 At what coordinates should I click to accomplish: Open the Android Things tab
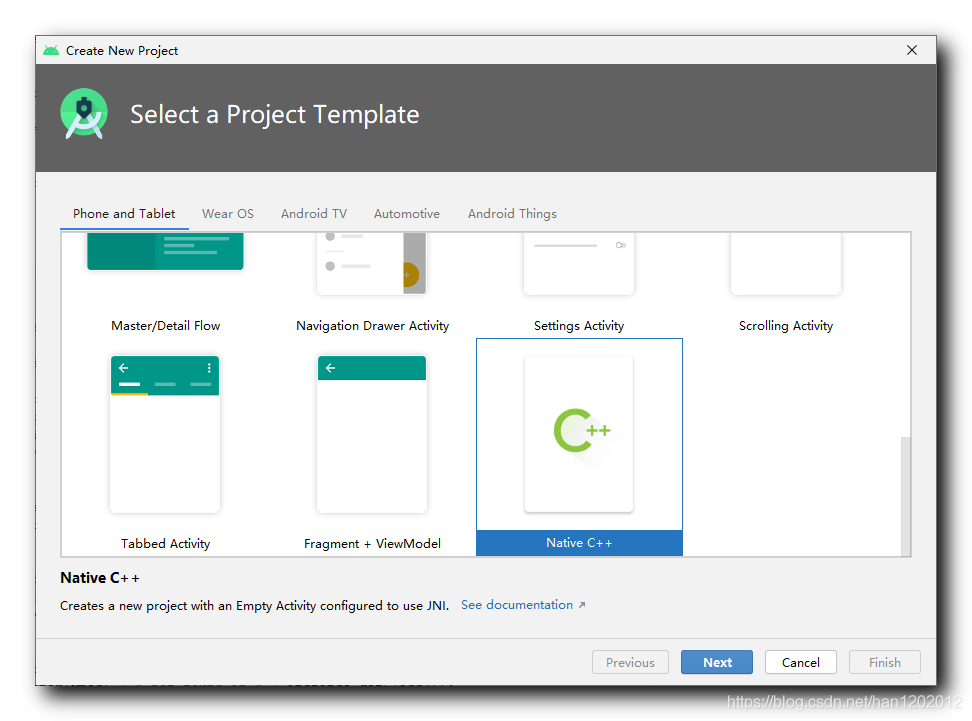coord(512,213)
